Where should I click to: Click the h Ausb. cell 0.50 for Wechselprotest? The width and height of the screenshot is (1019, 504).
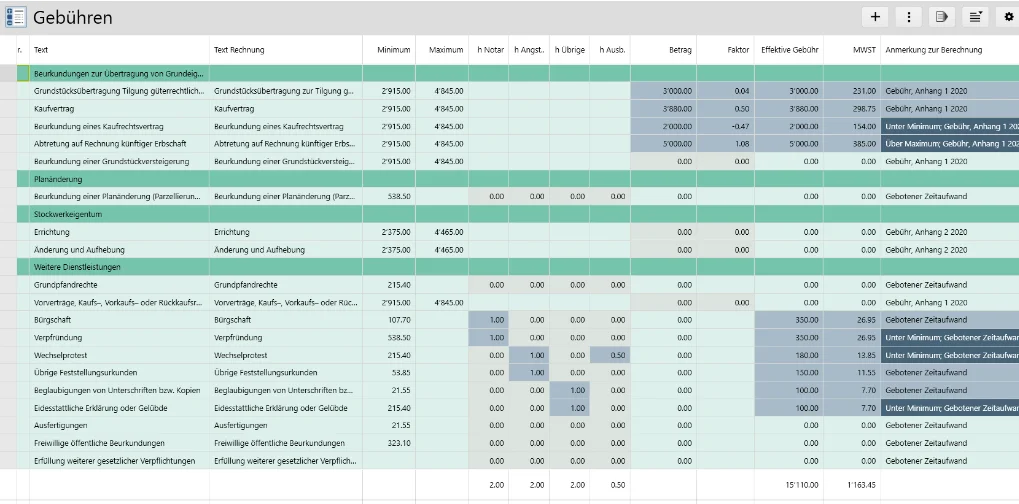coord(610,355)
